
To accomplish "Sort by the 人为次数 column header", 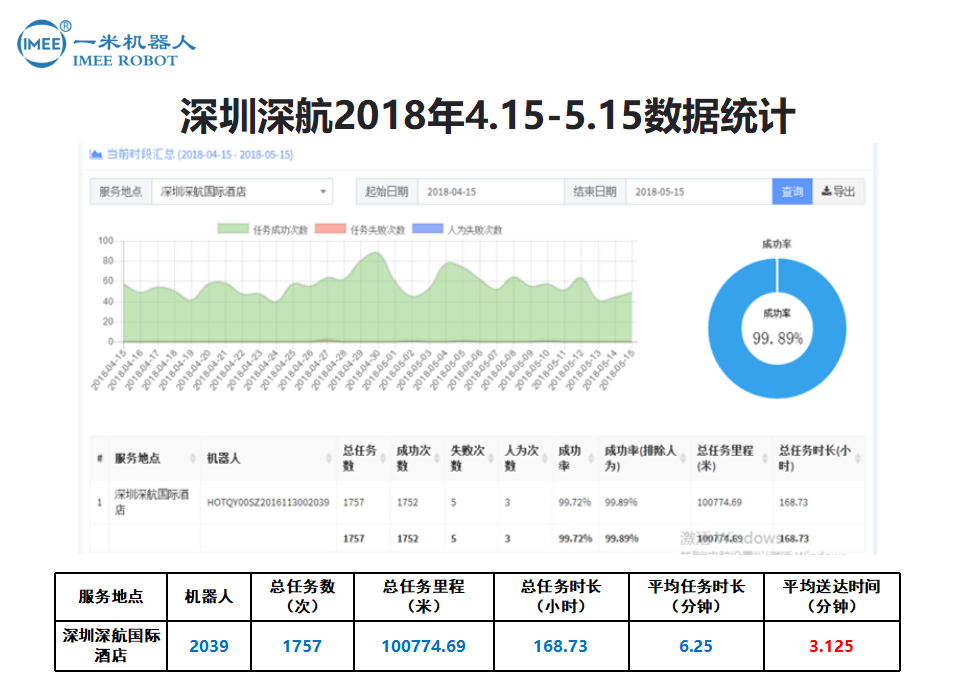I will tap(525, 458).
